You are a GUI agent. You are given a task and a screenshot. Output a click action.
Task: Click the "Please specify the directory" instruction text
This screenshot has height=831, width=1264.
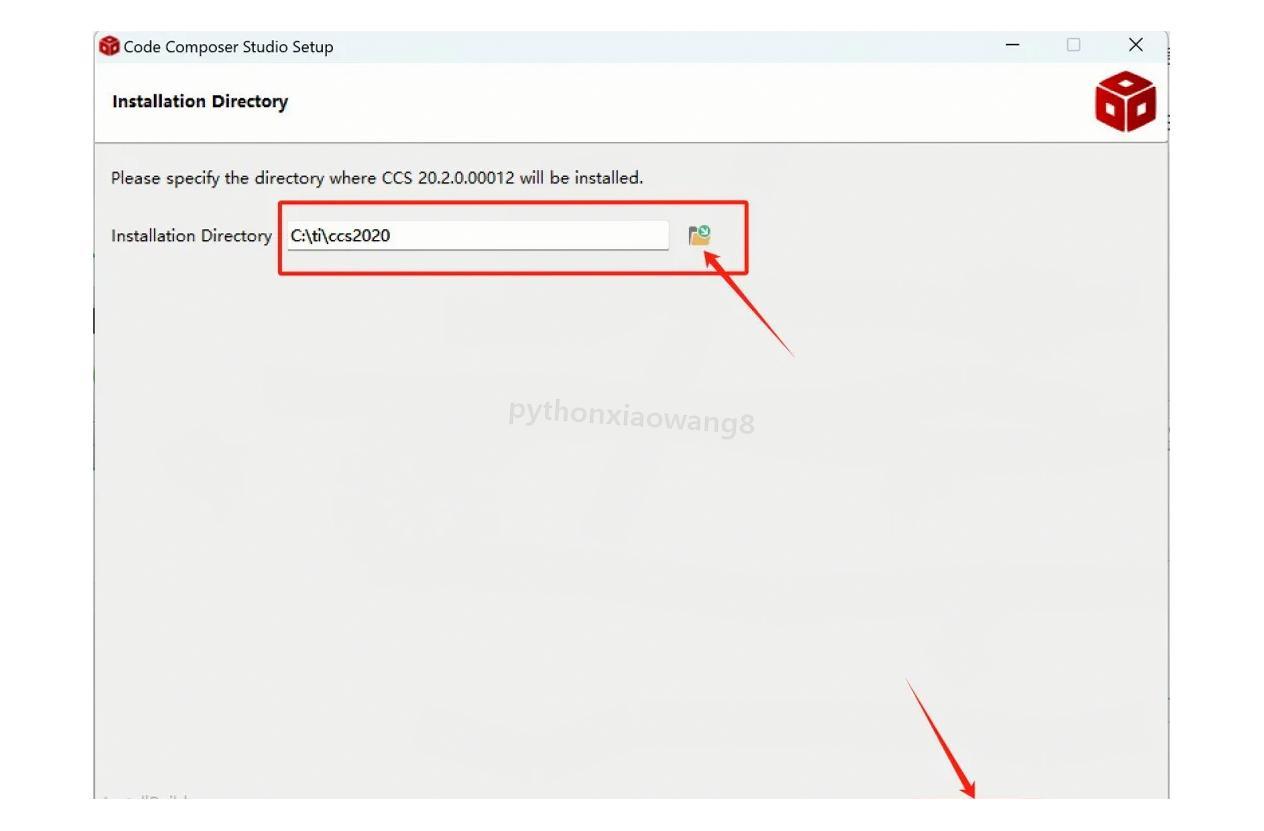[x=377, y=178]
